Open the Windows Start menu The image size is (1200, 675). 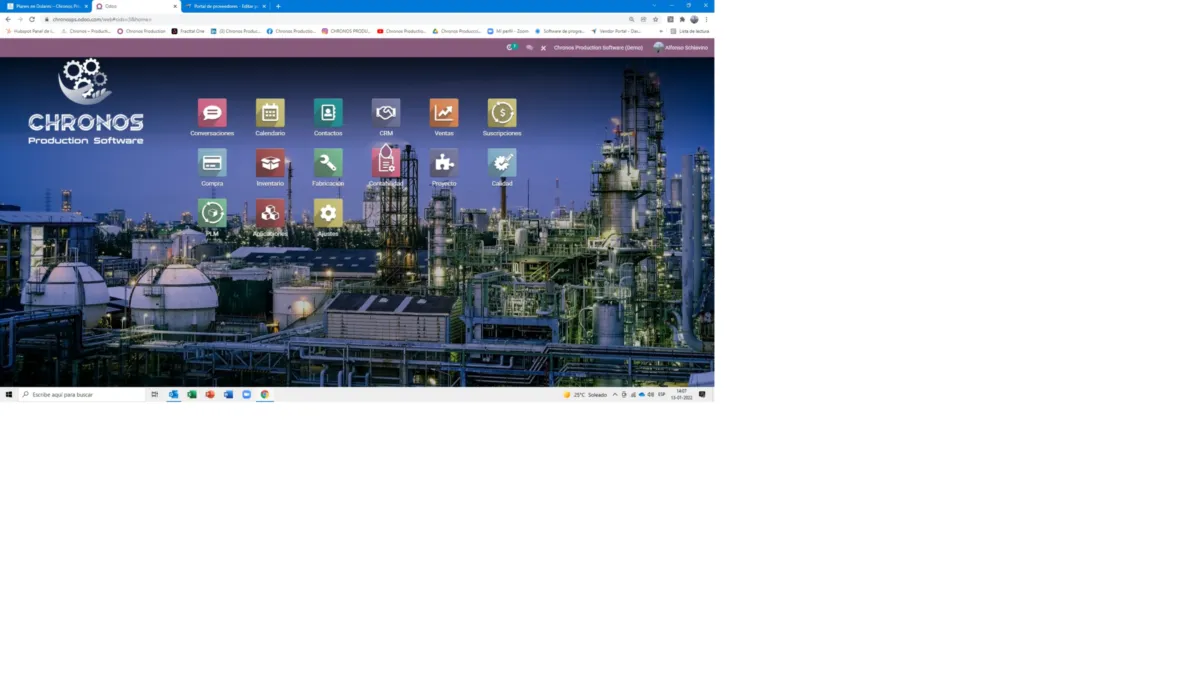pos(9,394)
